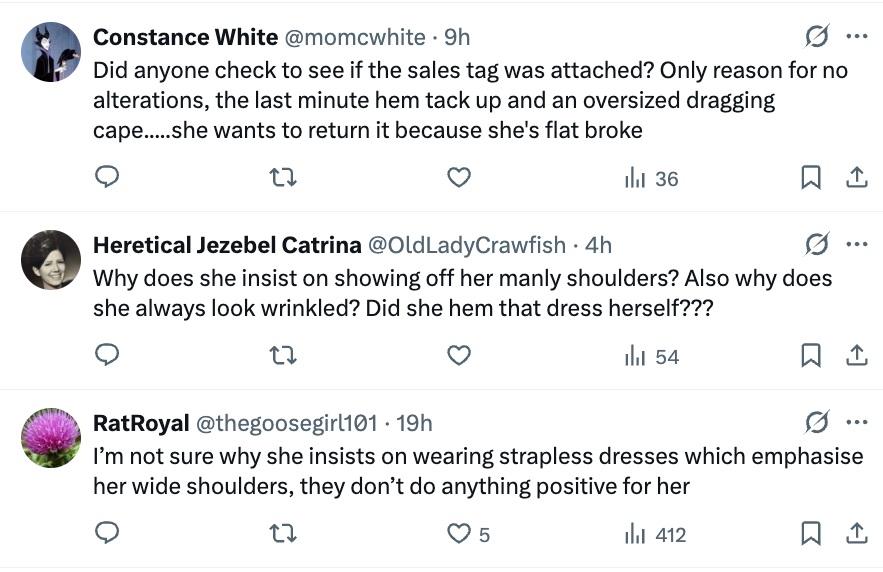
Task: View analytics showing 54 views
Action: pos(651,356)
